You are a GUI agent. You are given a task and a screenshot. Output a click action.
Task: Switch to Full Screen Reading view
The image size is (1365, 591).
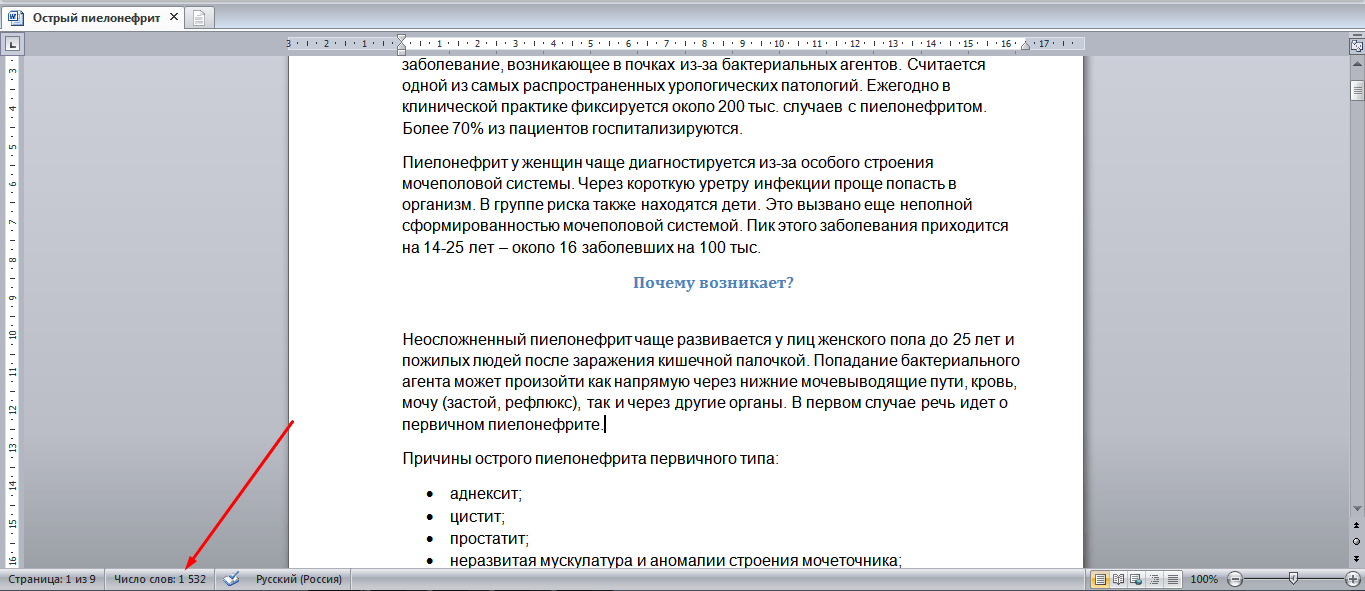pos(1119,579)
